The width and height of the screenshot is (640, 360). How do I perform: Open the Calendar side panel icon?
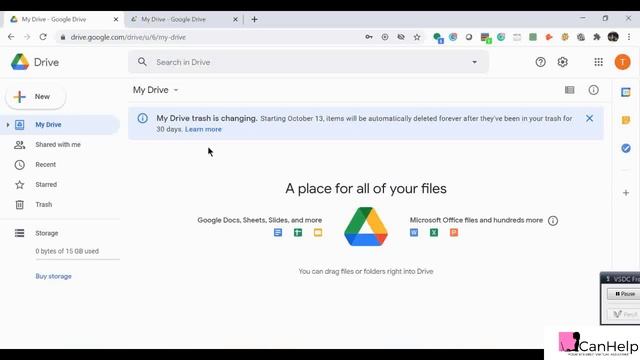(626, 92)
